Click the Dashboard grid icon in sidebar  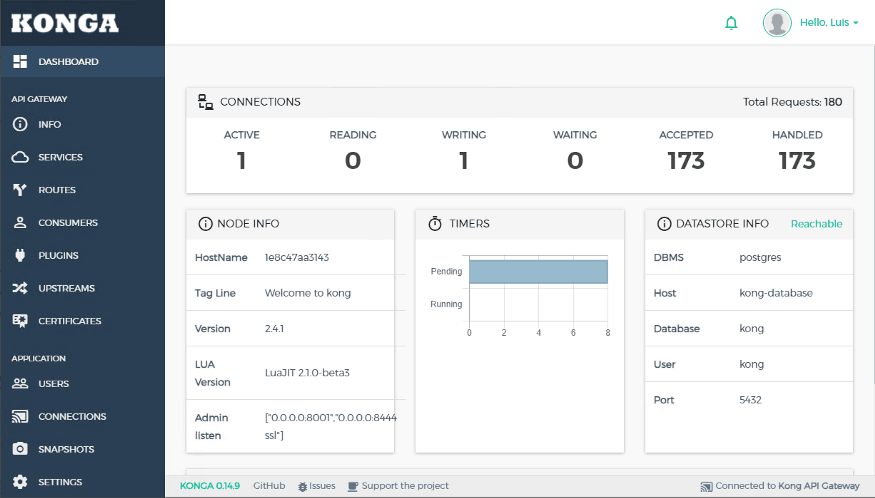20,61
